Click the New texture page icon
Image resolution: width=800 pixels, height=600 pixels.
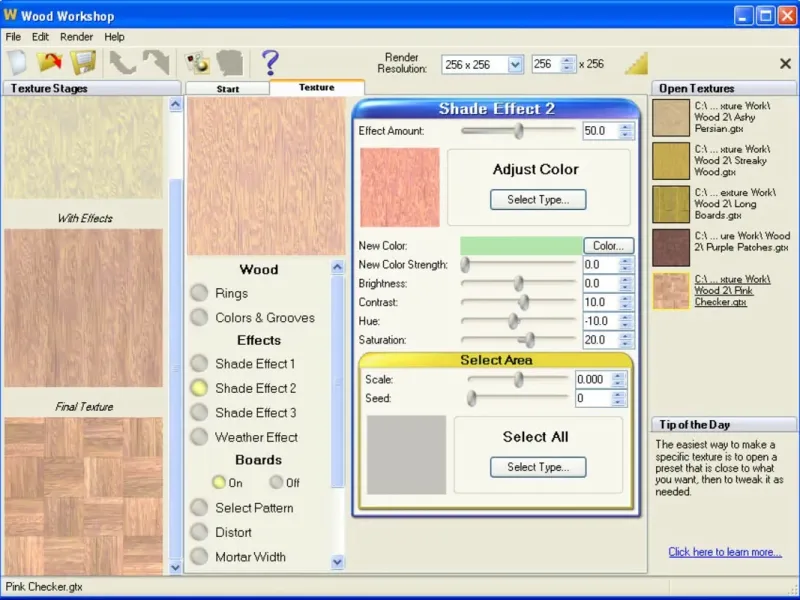click(16, 63)
